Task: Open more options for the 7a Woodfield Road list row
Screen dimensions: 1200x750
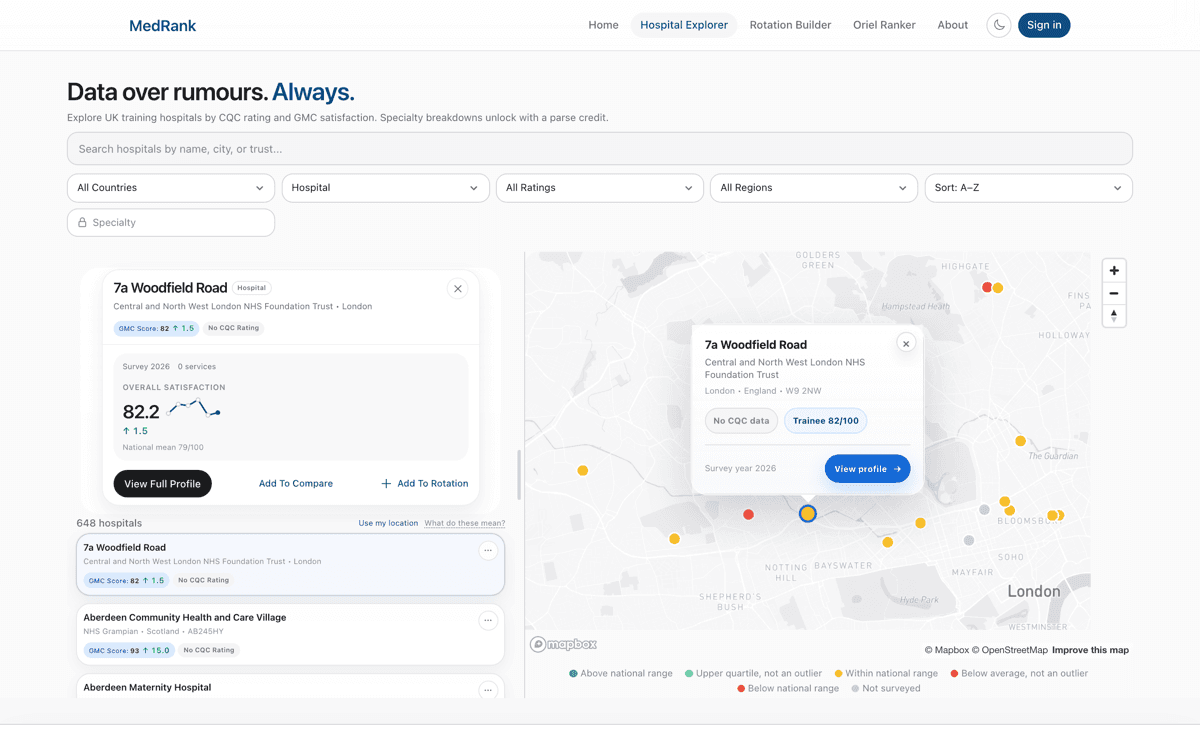Action: pyautogui.click(x=488, y=550)
